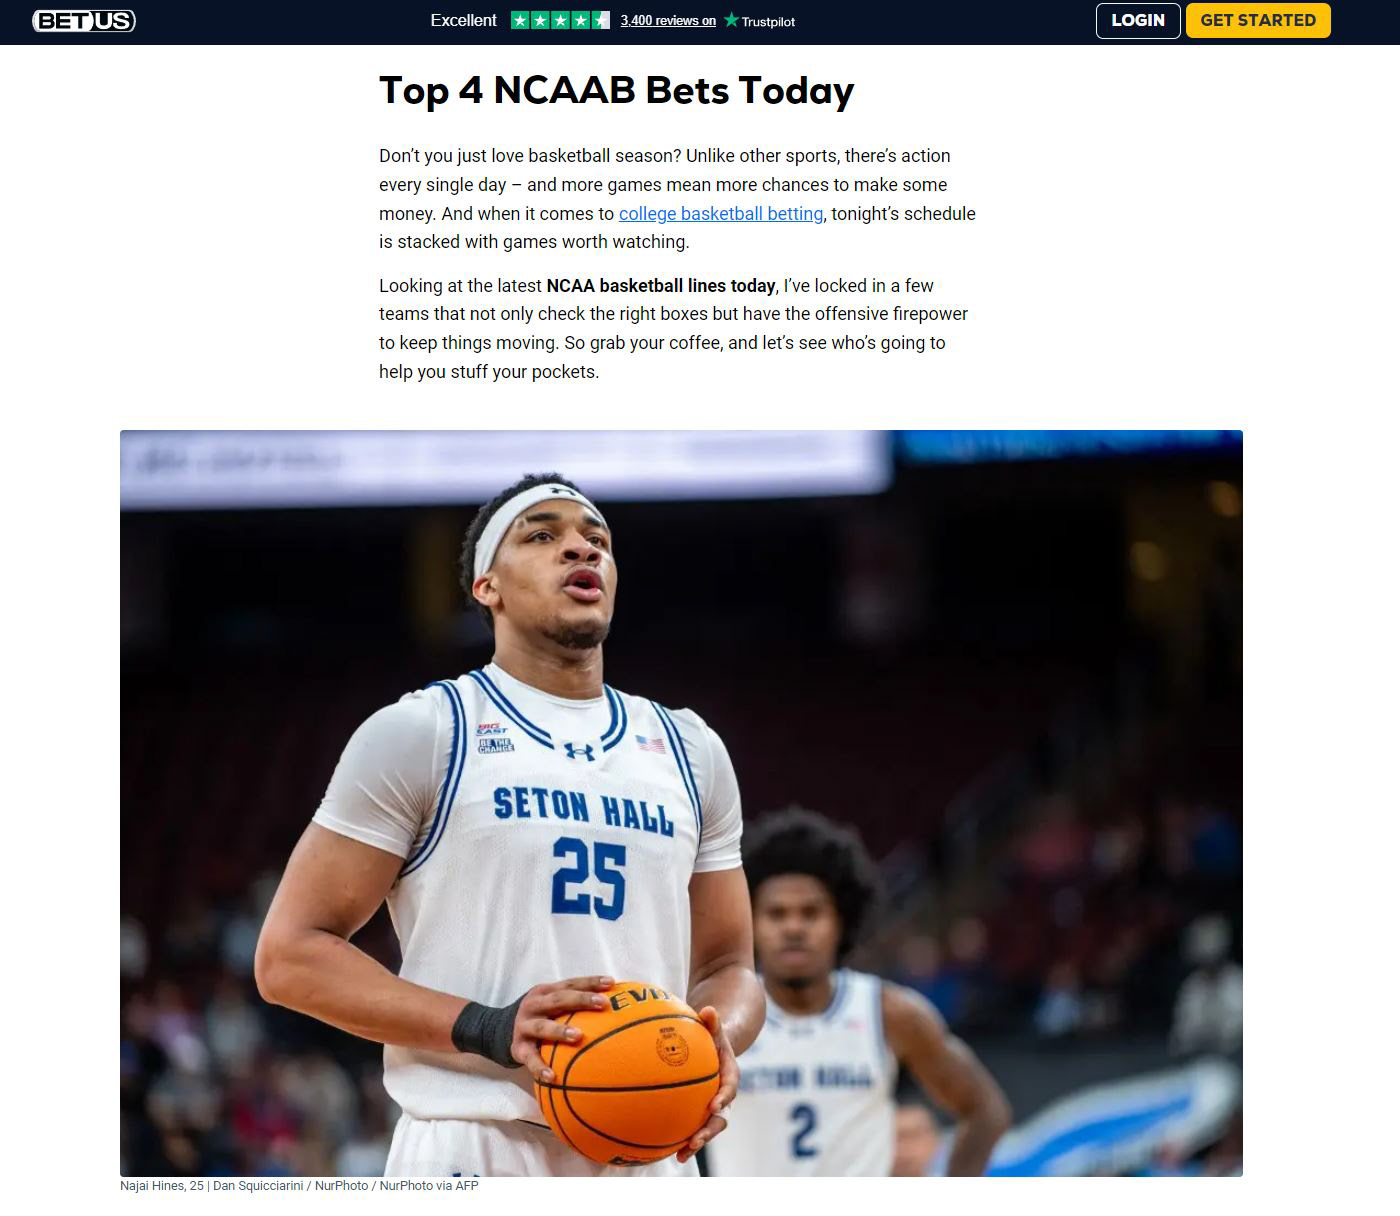Open the LOGIN button
Viewport: 1400px width, 1216px height.
[1138, 20]
